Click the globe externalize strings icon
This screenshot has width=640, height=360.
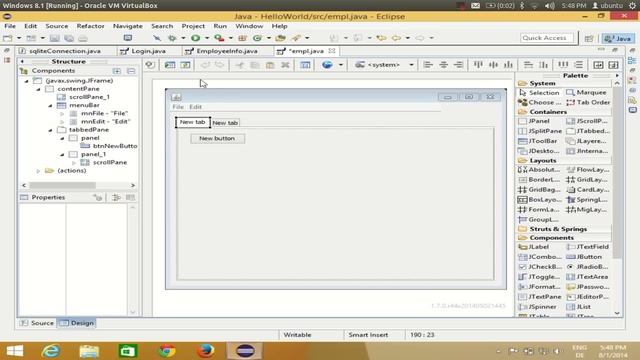click(327, 65)
